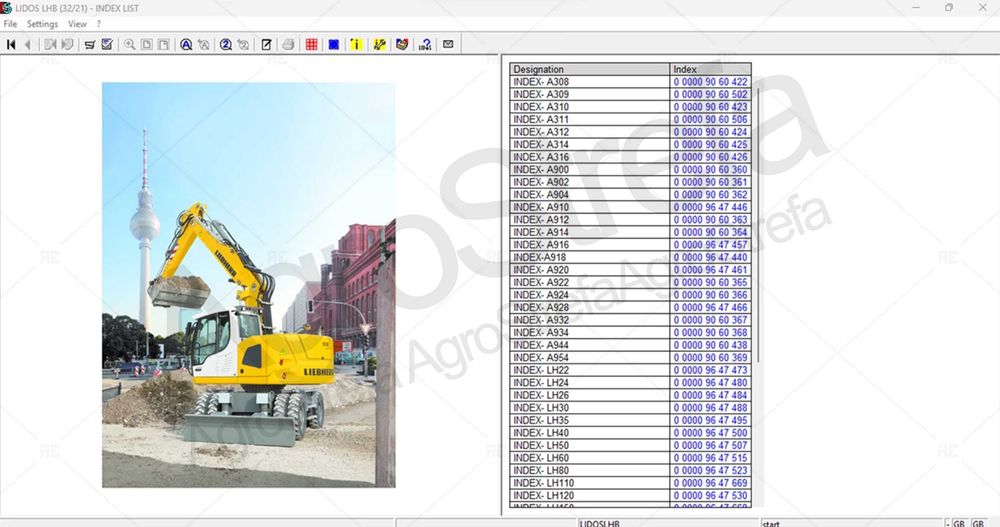This screenshot has width=1000, height=527.
Task: Click the envelope mail icon
Action: point(448,44)
